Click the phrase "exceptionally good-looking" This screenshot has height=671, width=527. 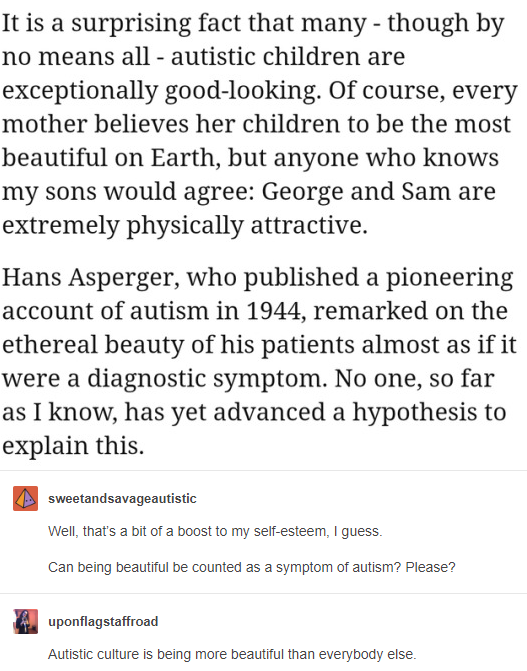[x=161, y=91]
